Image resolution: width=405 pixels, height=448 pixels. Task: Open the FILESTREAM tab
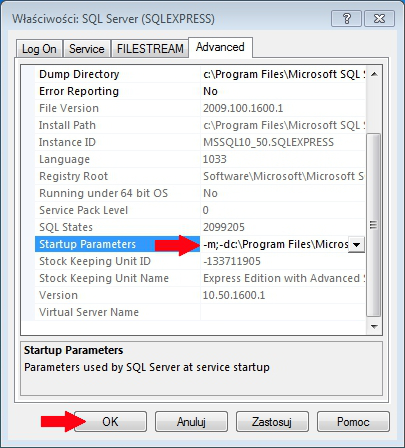(150, 49)
